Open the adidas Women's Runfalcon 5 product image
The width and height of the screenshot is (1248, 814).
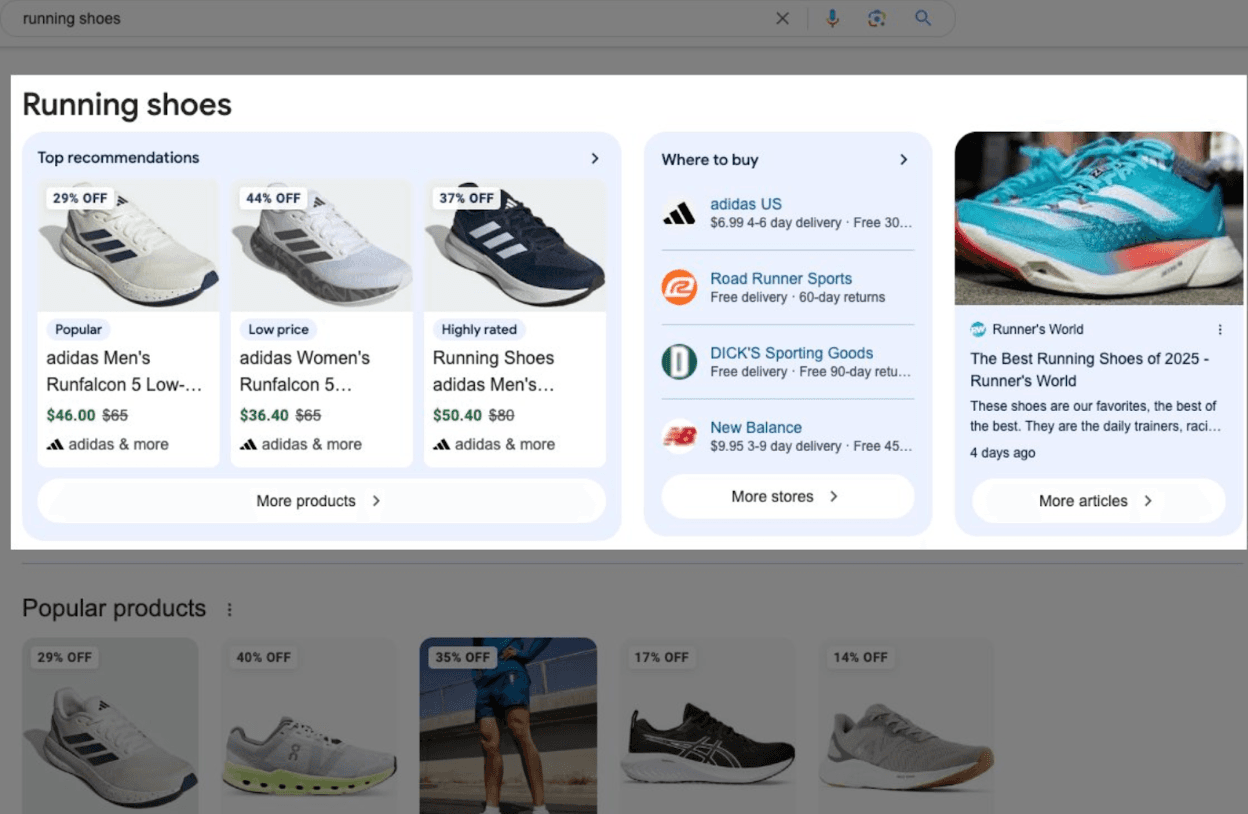pyautogui.click(x=321, y=245)
